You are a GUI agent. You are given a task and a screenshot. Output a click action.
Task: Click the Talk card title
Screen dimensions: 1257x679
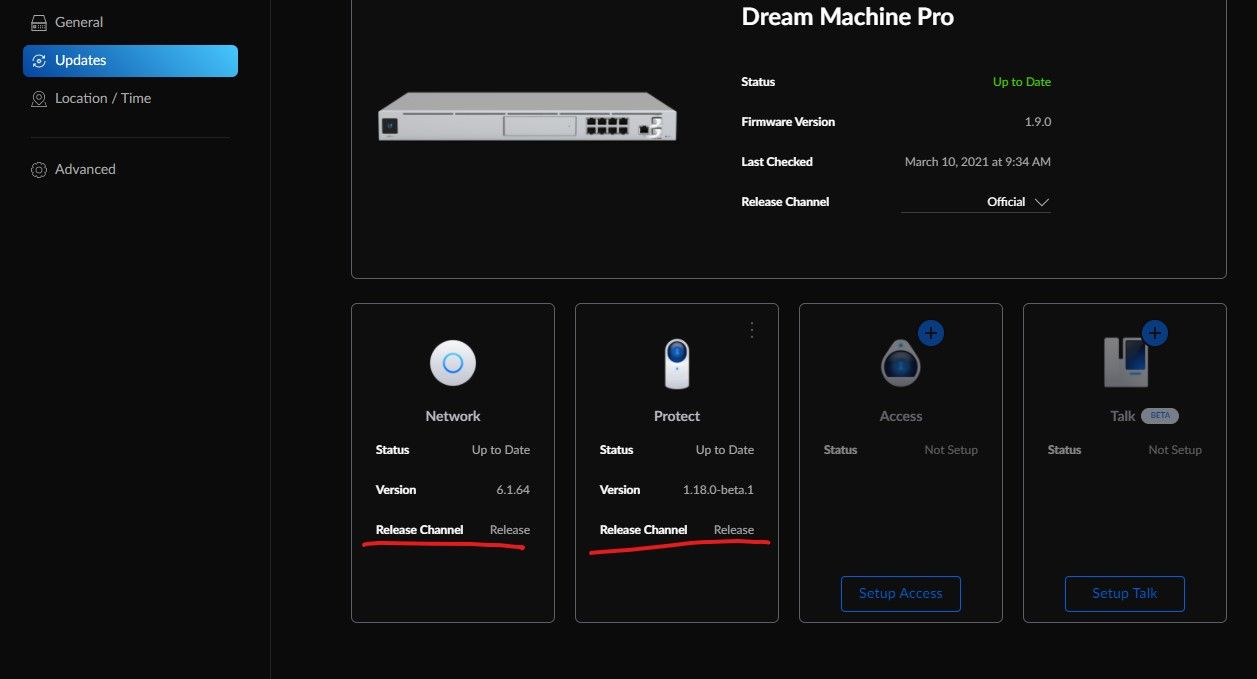coord(1123,416)
